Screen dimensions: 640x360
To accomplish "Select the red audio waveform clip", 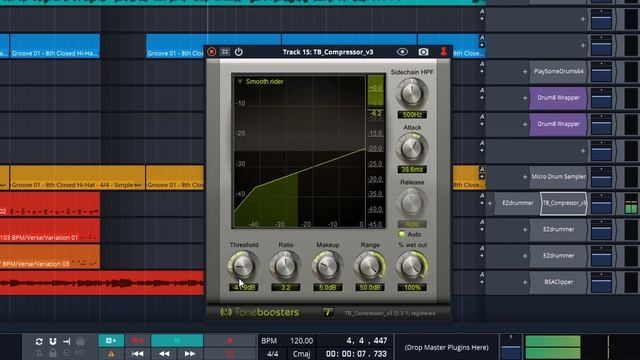I will coord(102,282).
